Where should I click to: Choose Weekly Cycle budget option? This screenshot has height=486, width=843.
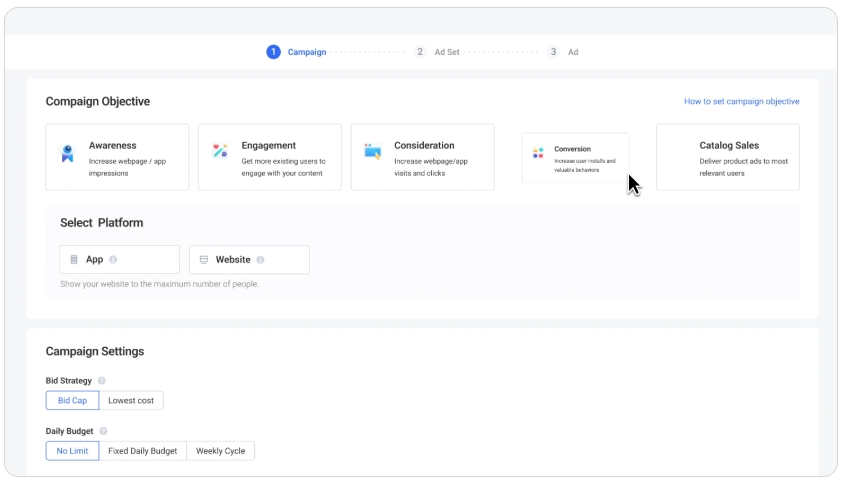[220, 451]
